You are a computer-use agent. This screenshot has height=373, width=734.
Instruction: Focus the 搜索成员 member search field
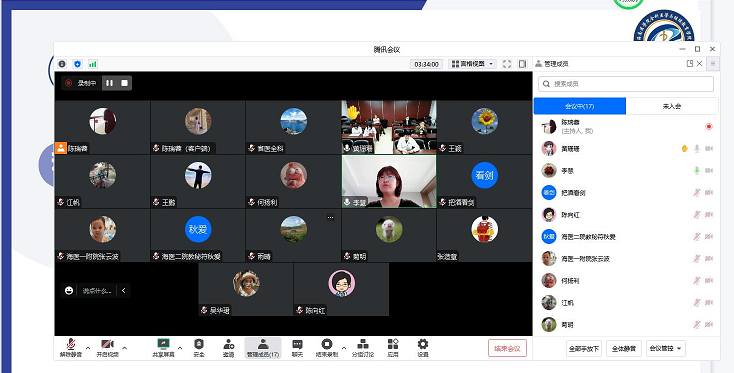pos(626,84)
